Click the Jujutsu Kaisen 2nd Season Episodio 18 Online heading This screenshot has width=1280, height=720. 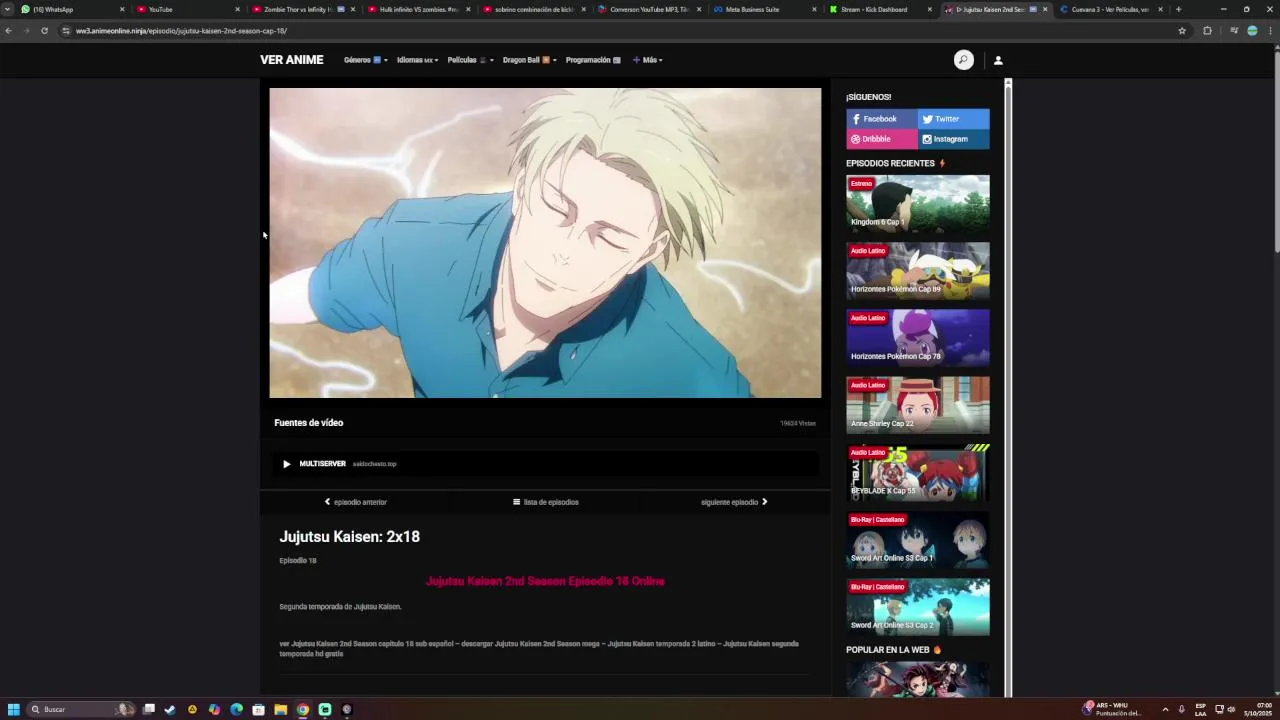click(x=545, y=581)
